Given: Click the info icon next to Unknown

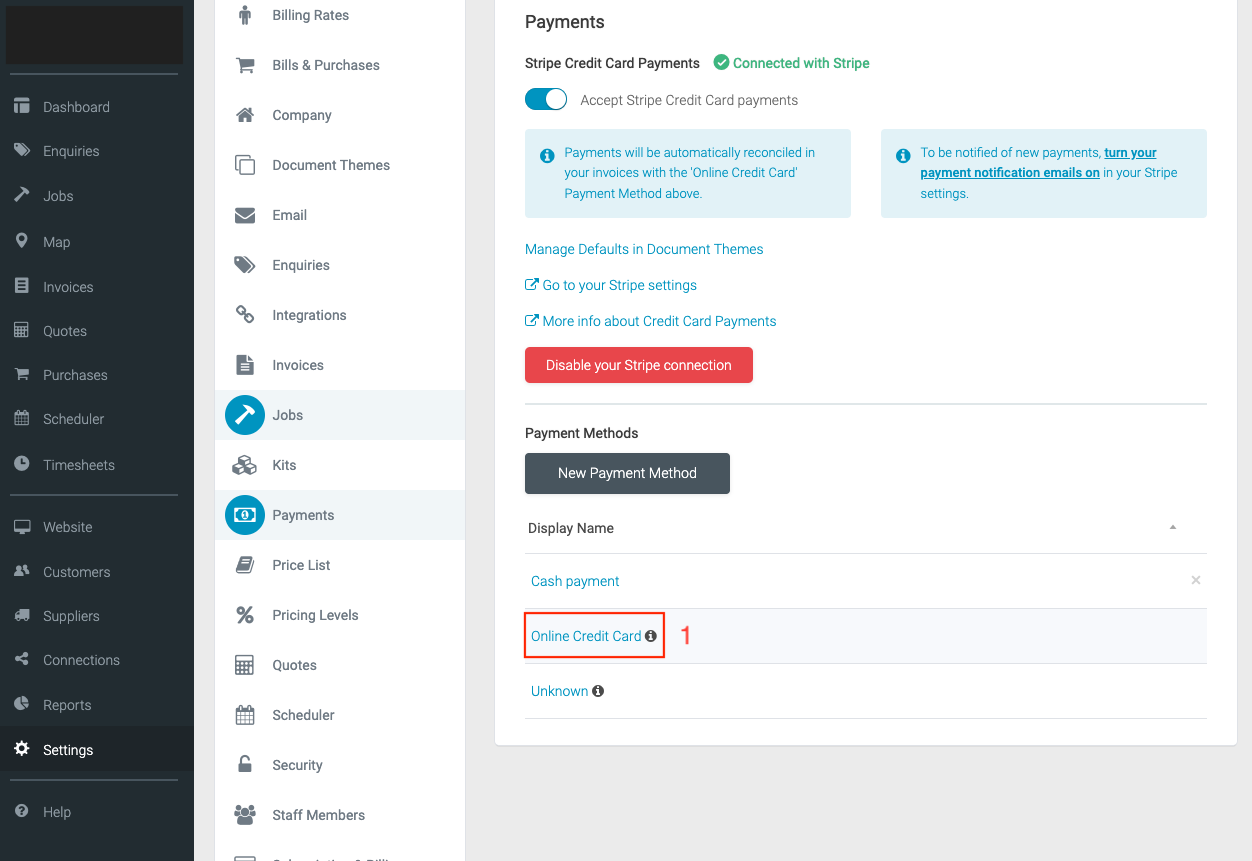Looking at the screenshot, I should (x=598, y=691).
